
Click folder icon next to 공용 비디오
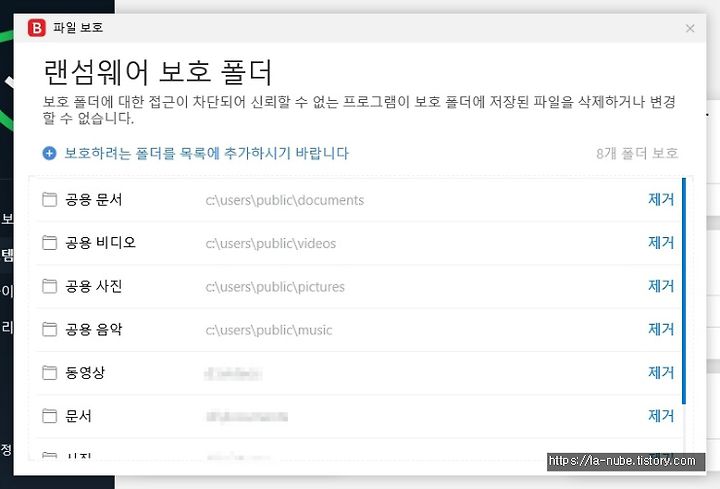tap(50, 243)
